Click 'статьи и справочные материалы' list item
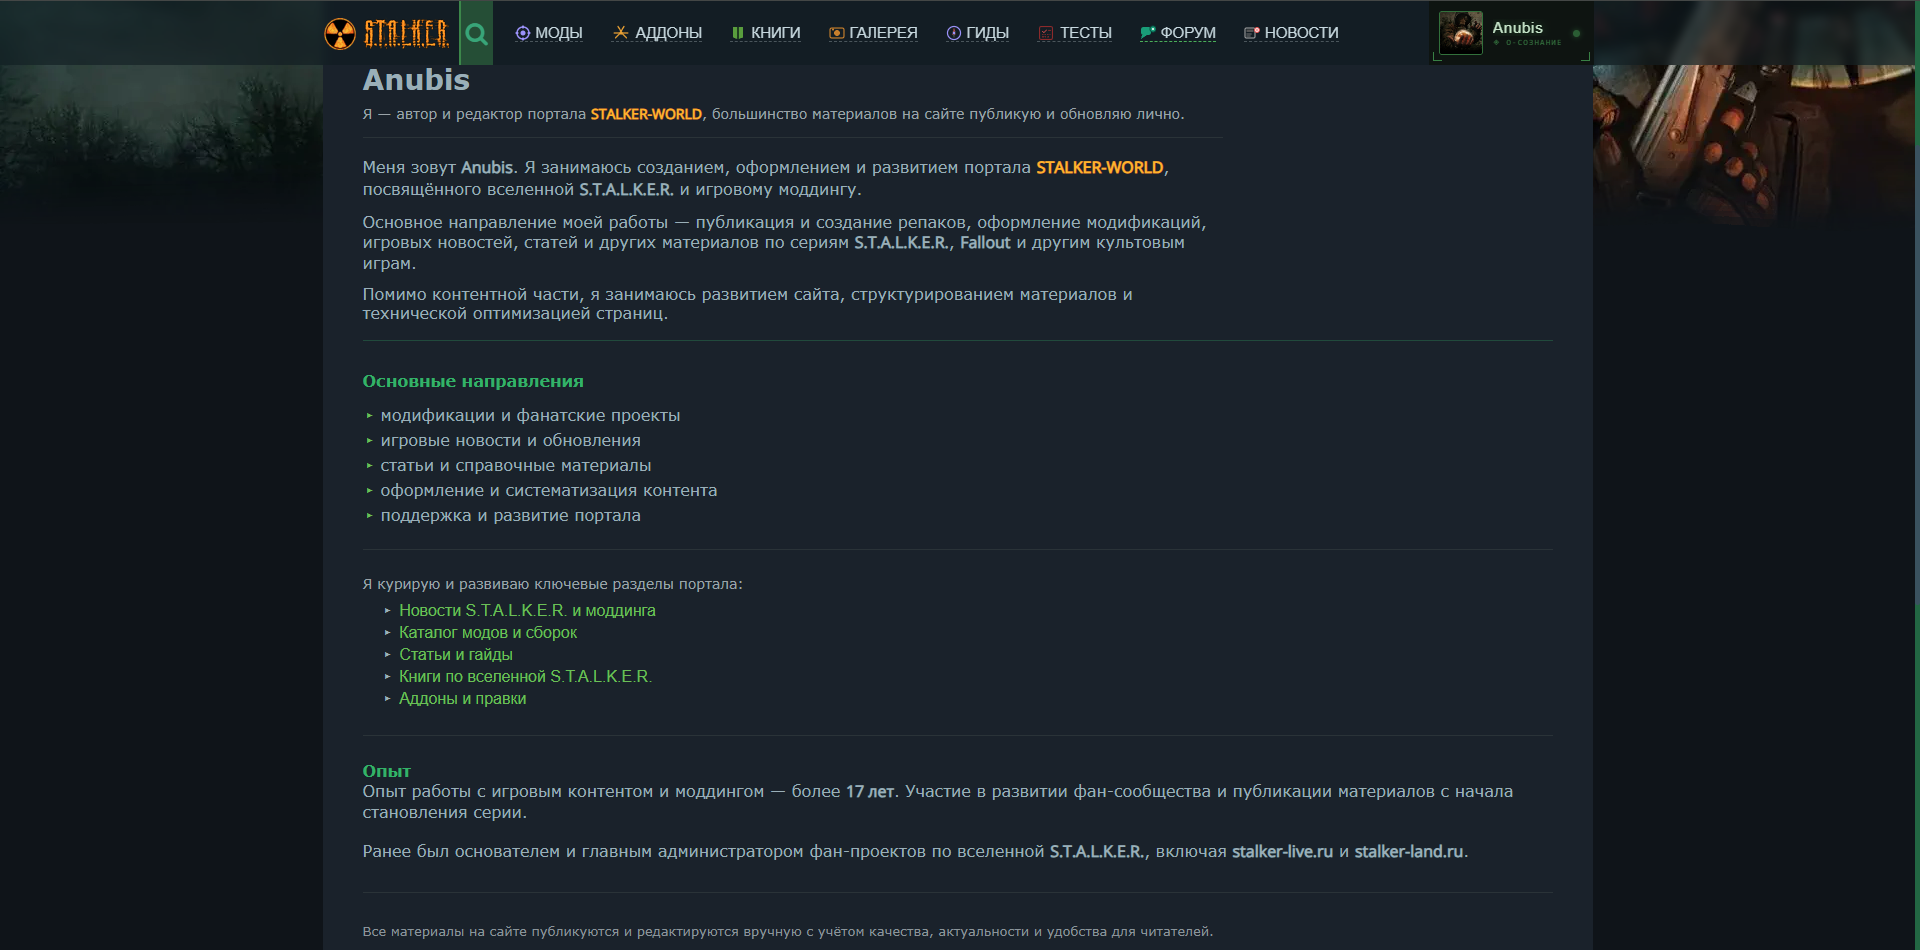The image size is (1920, 950). coord(516,465)
